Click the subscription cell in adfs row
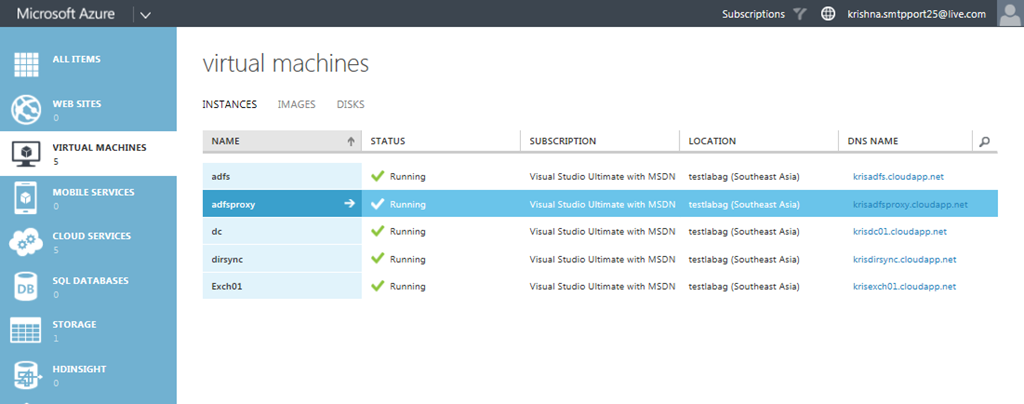Viewport: 1024px width, 404px height. coord(600,176)
